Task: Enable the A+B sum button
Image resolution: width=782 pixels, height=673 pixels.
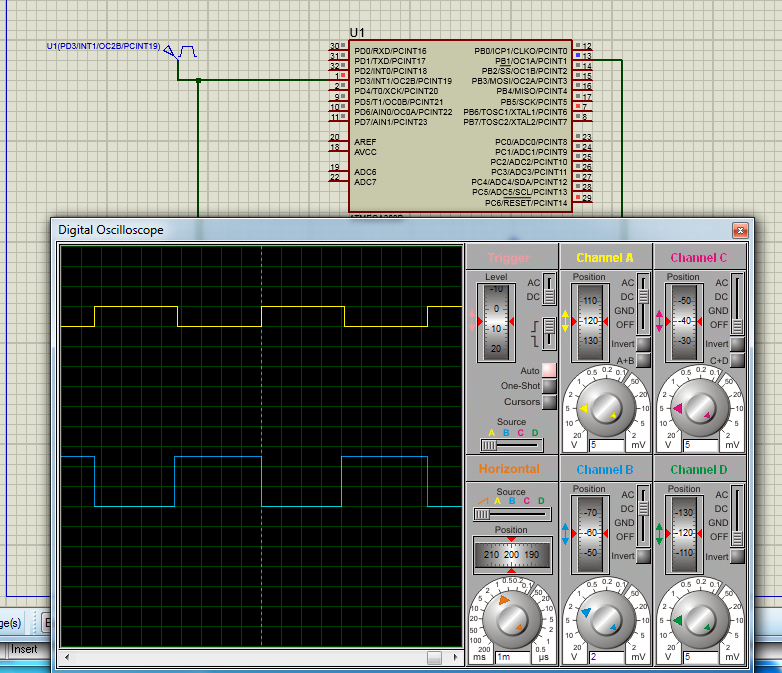Action: tap(643, 360)
